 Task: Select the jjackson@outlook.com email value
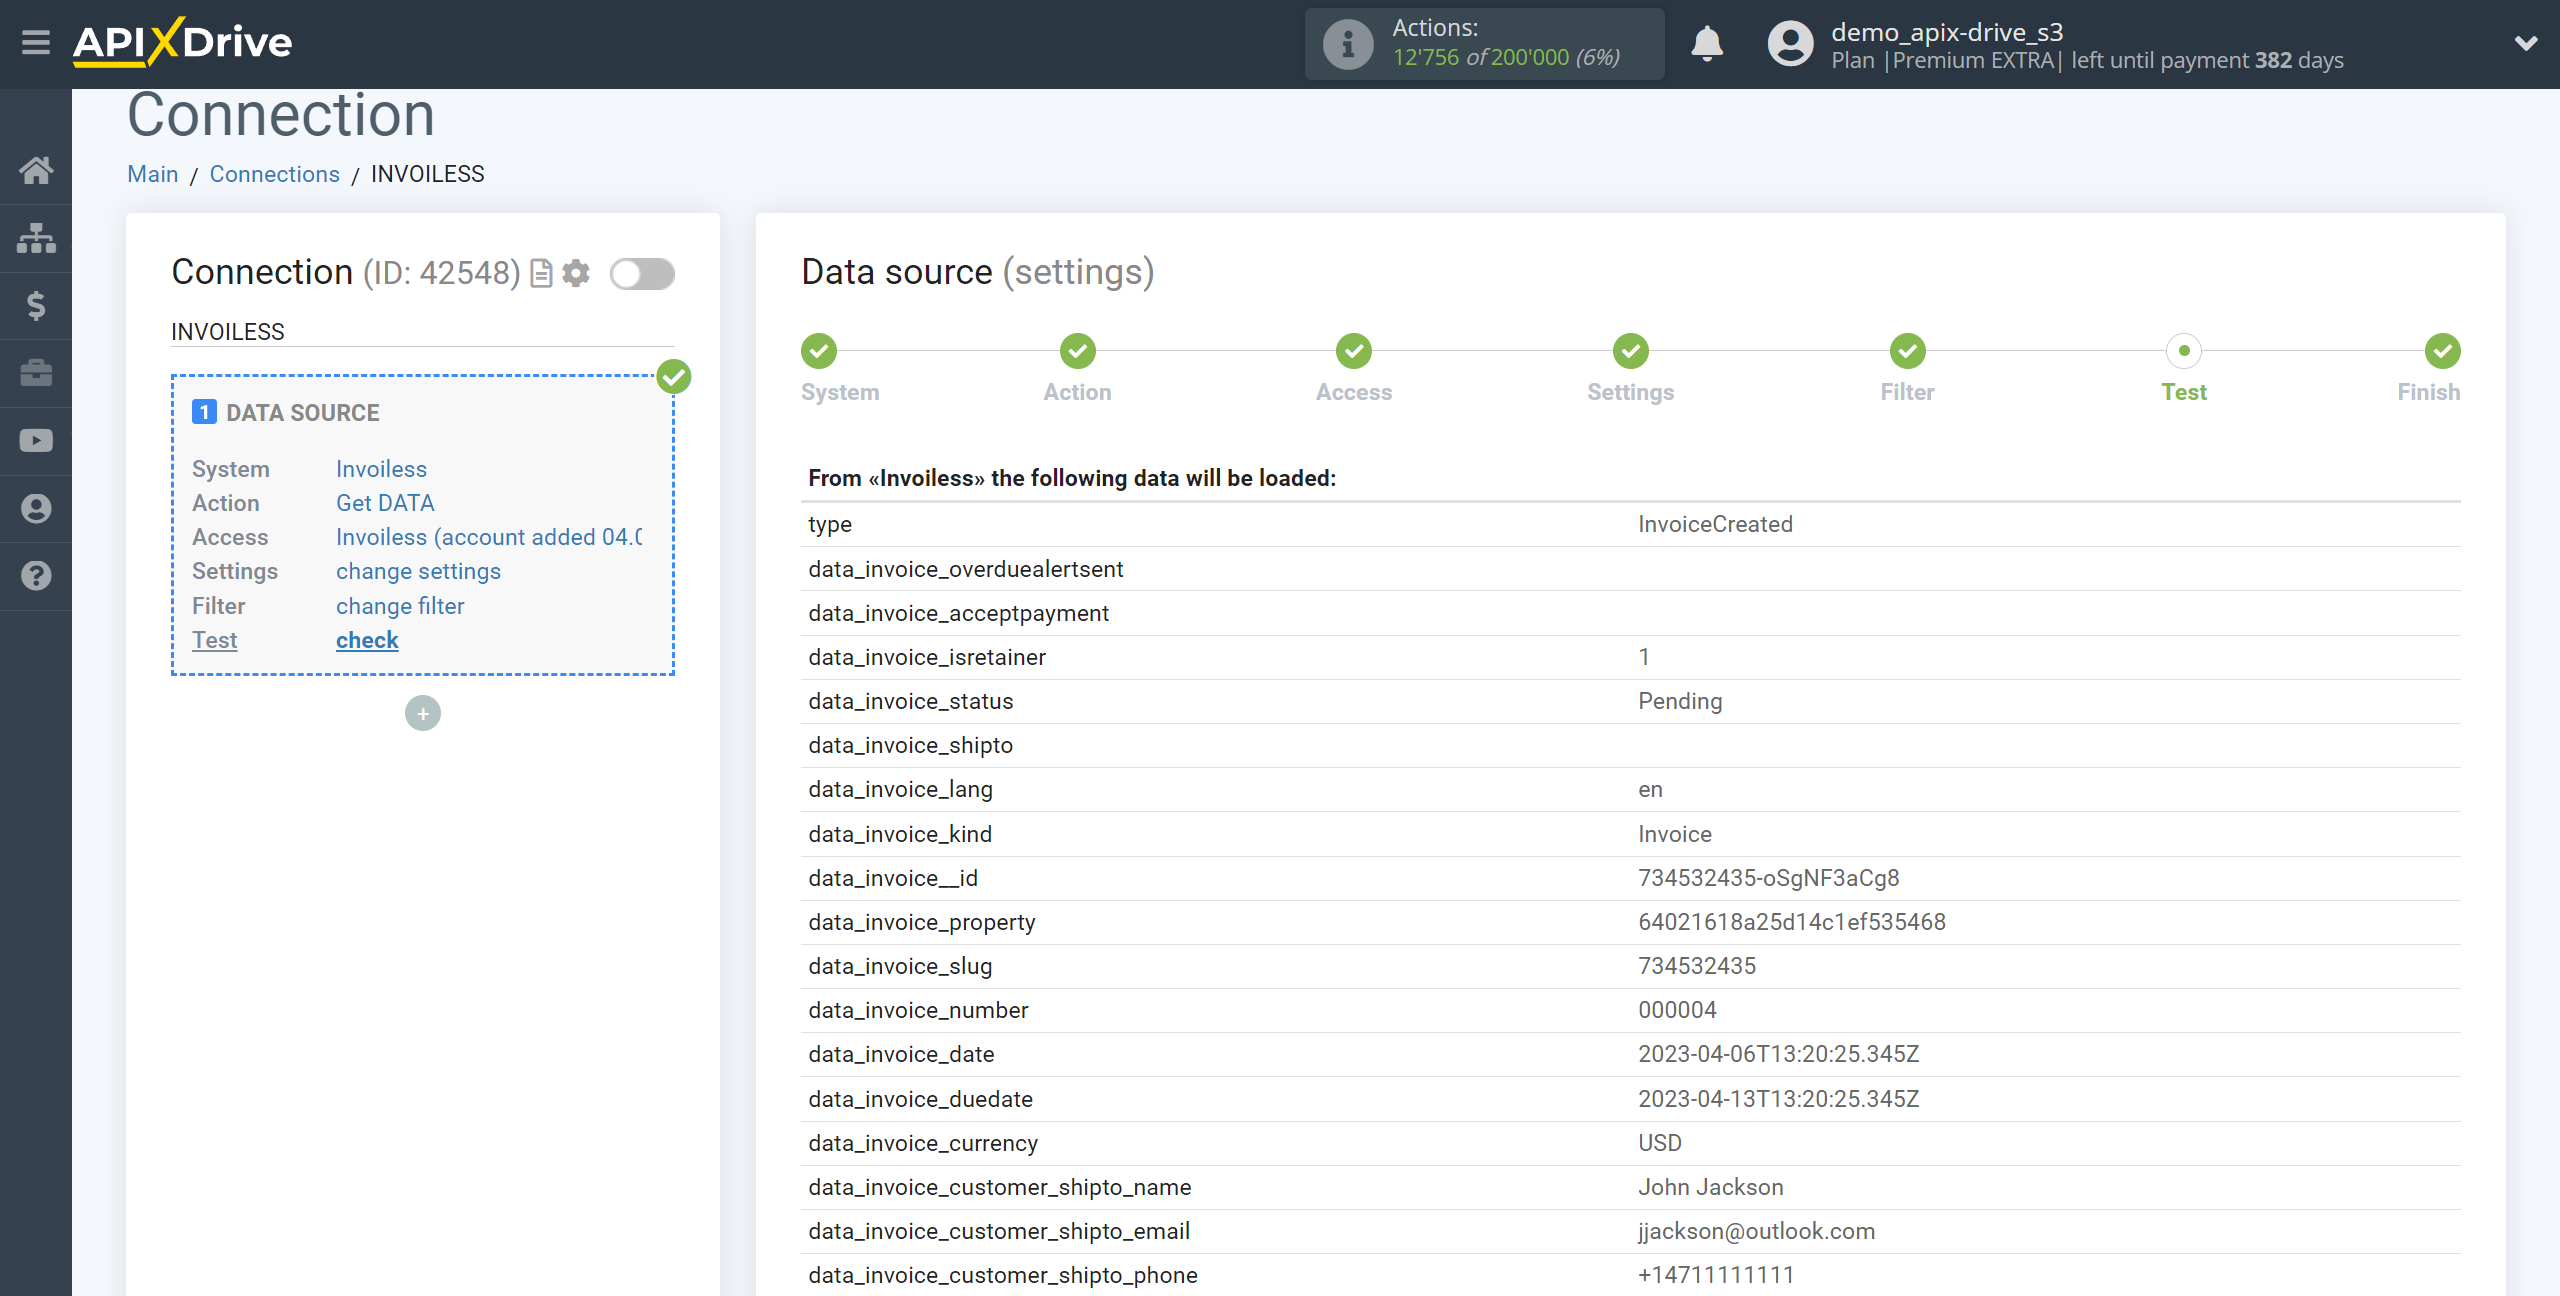pos(1756,1231)
